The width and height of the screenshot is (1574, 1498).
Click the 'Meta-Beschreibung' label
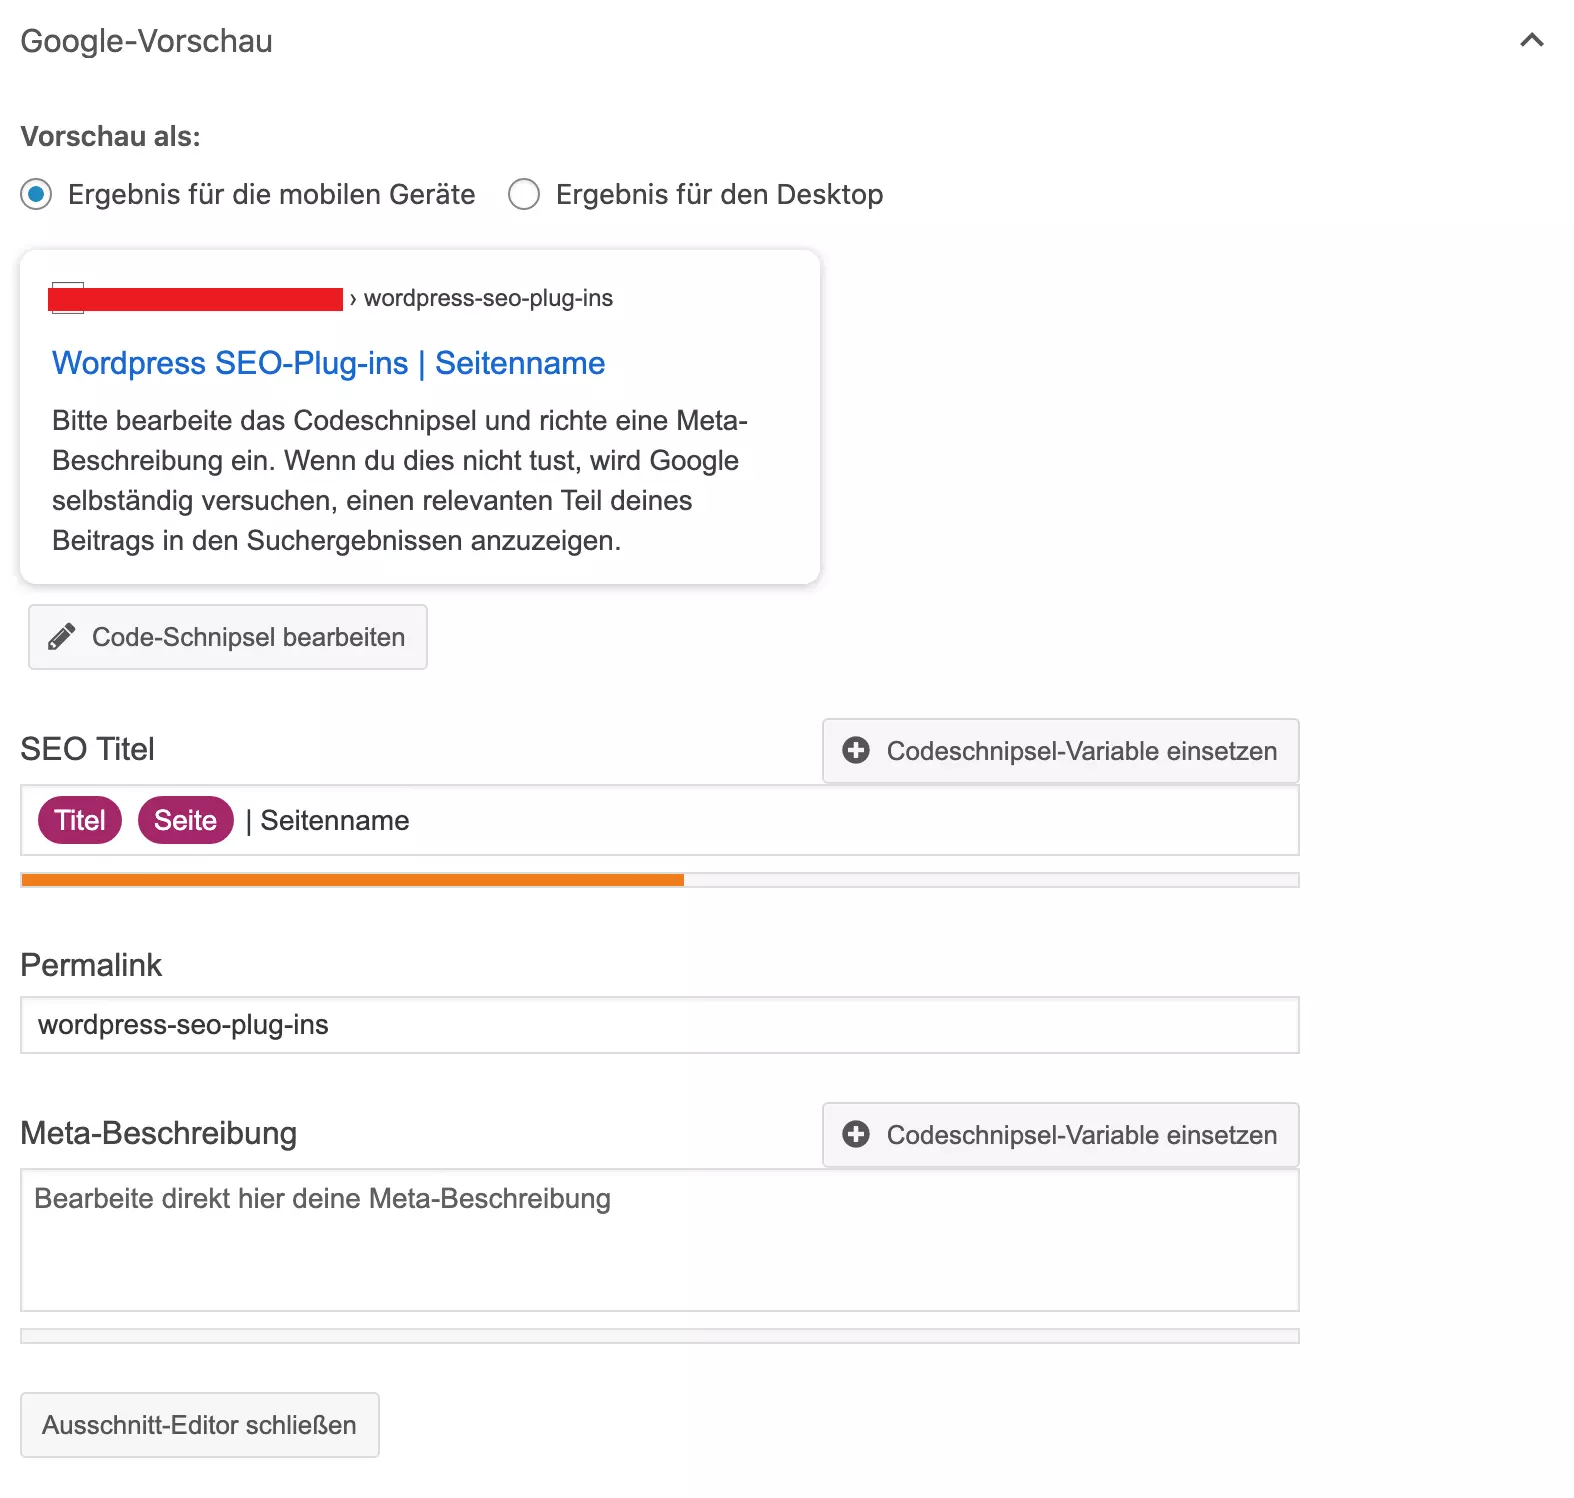[x=159, y=1133]
